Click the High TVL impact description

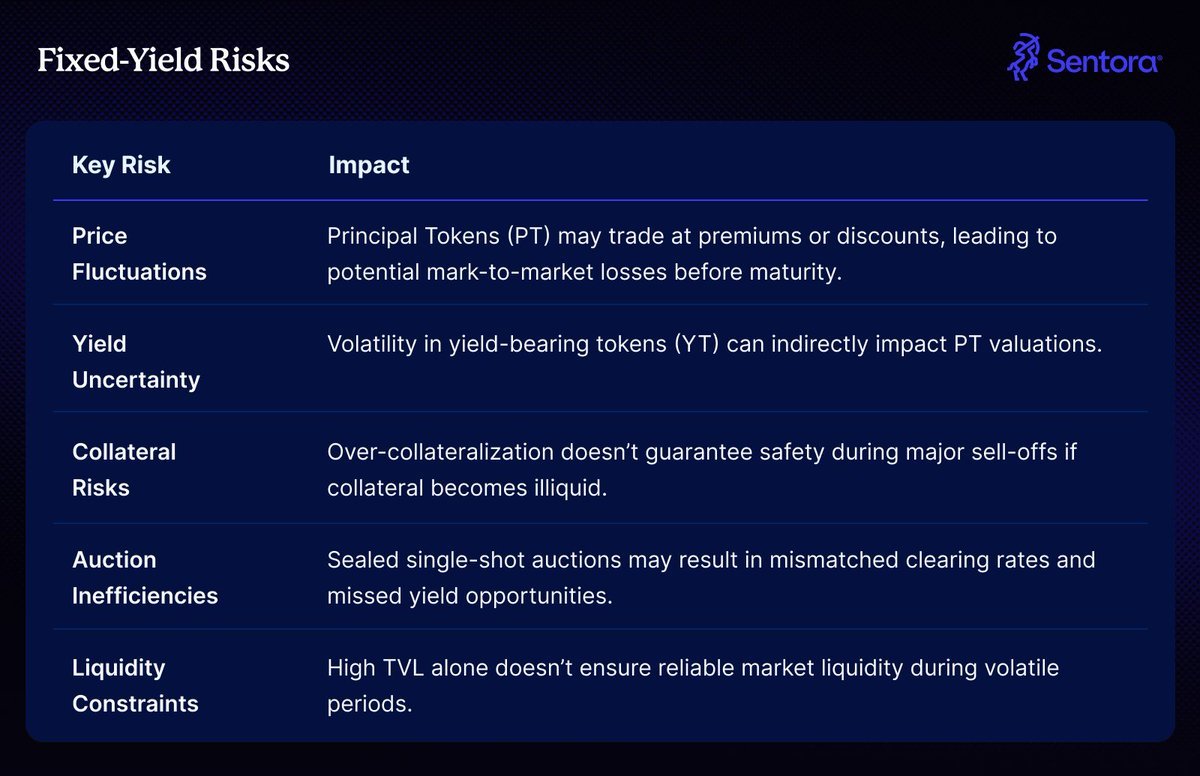(x=693, y=685)
